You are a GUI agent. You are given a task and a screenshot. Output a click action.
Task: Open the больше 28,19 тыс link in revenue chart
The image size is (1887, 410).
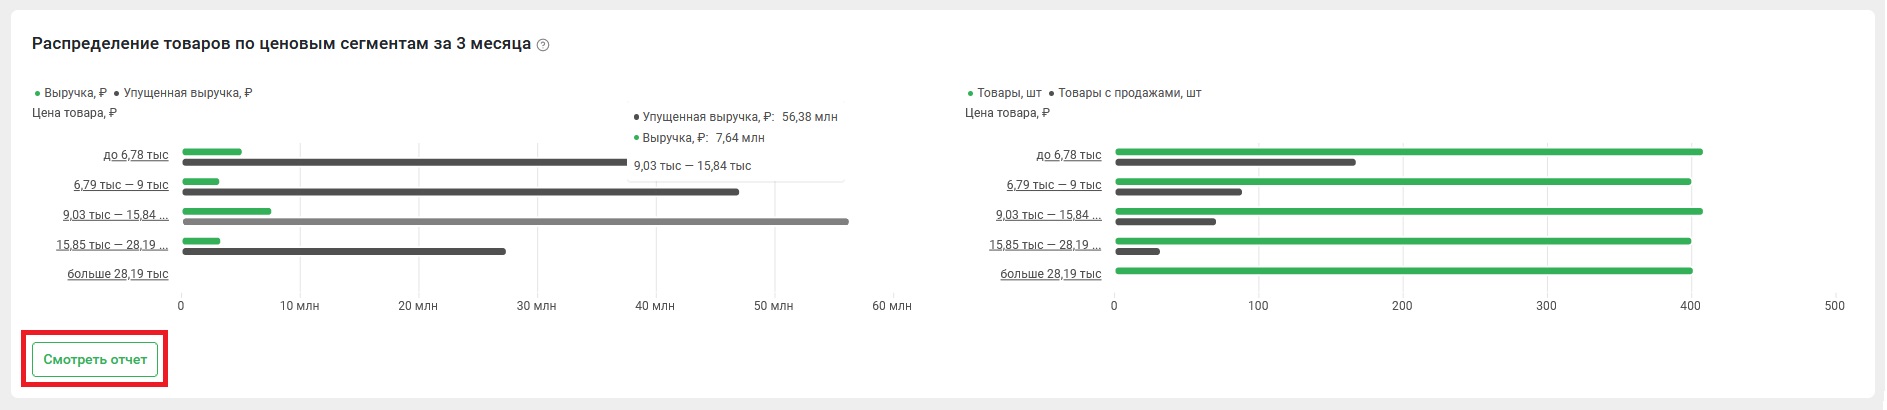click(x=118, y=274)
